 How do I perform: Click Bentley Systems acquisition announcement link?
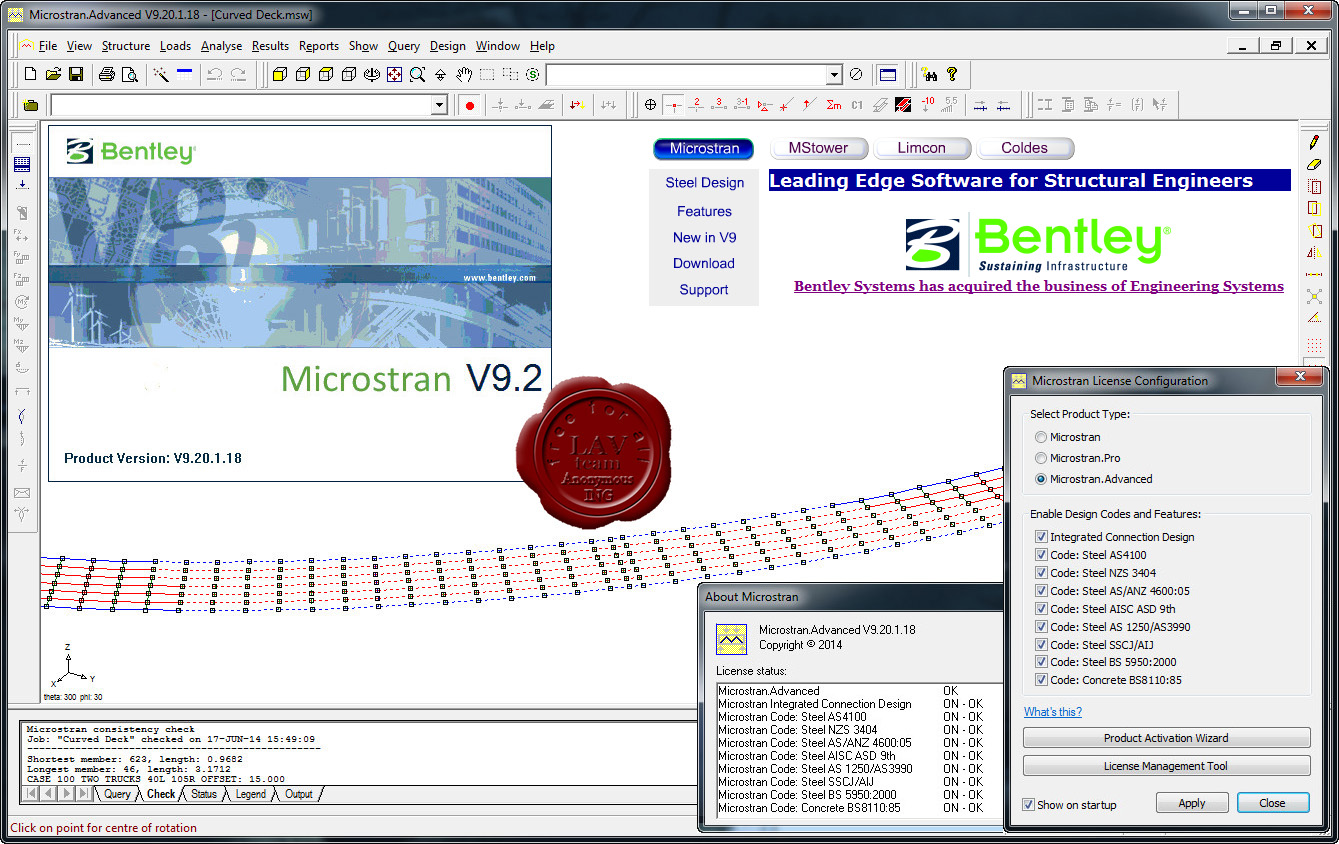(x=1039, y=286)
